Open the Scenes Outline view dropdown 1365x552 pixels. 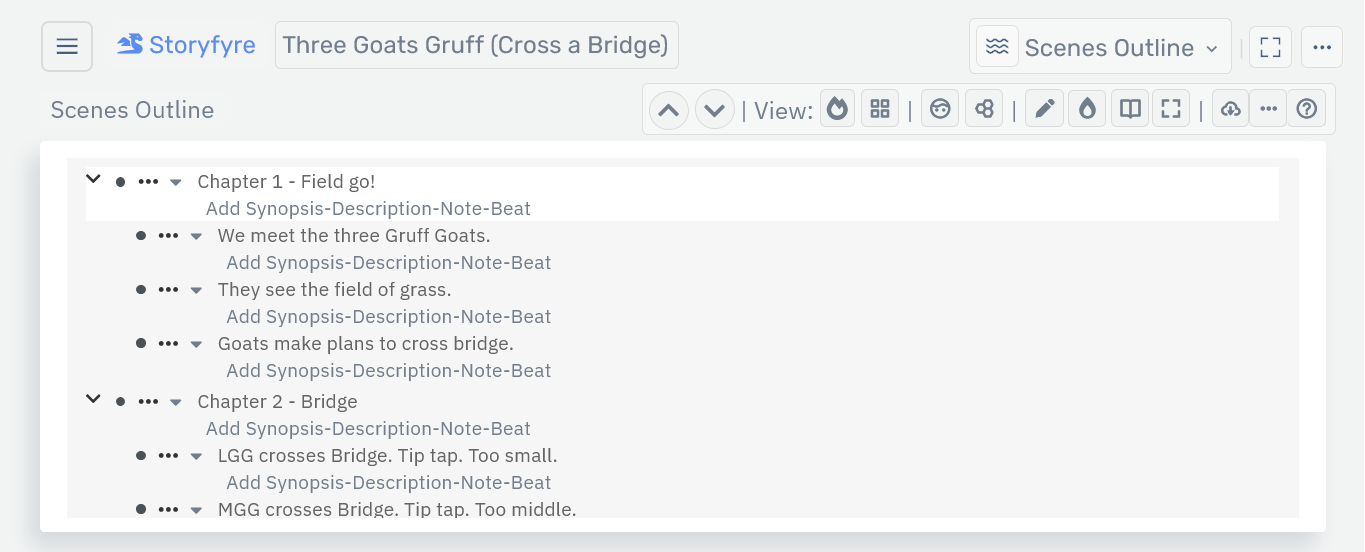coord(1100,47)
